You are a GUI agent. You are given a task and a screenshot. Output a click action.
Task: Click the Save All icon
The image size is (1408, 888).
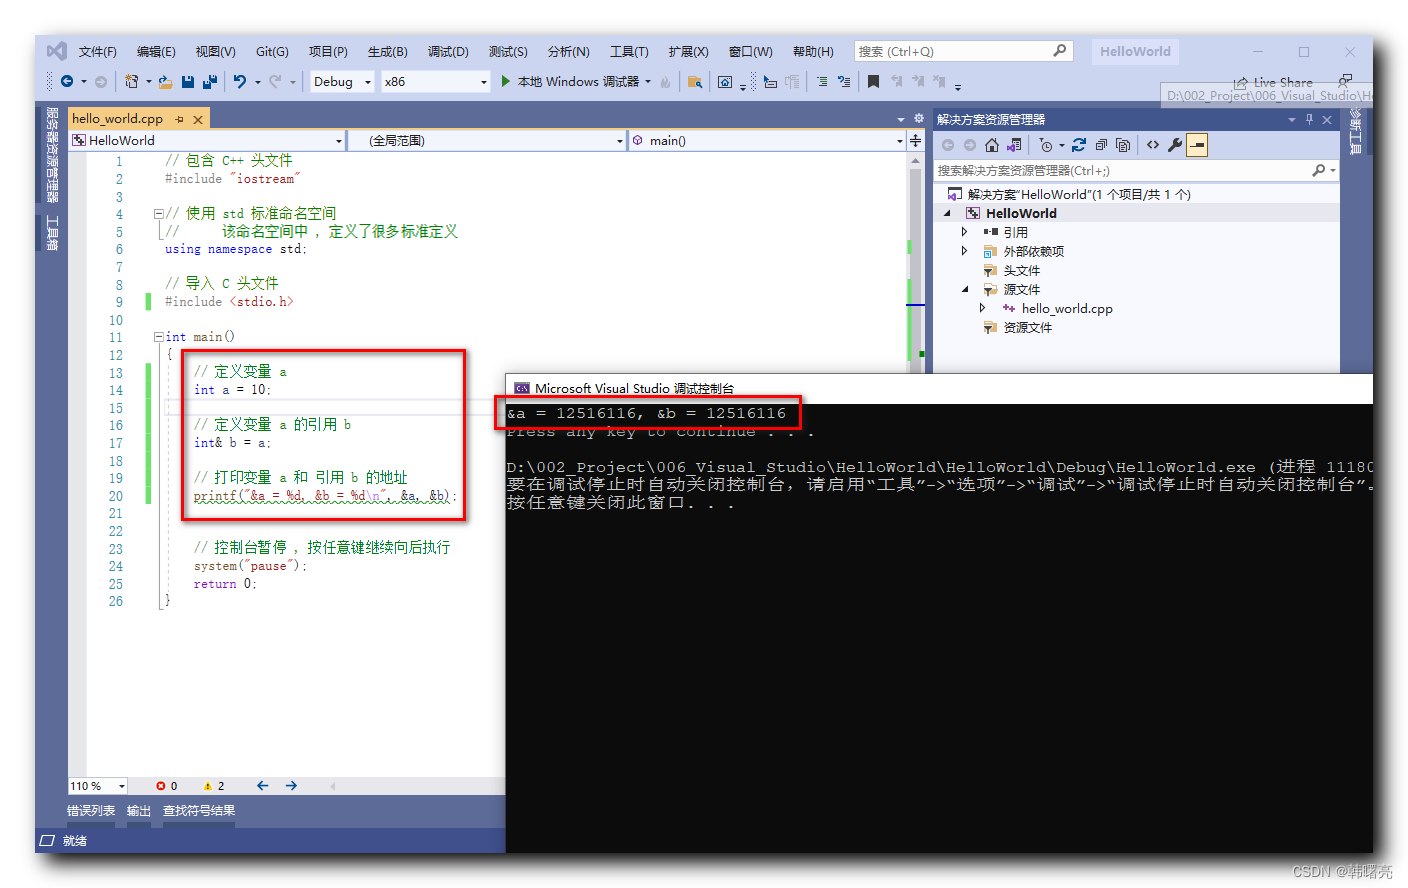(209, 82)
